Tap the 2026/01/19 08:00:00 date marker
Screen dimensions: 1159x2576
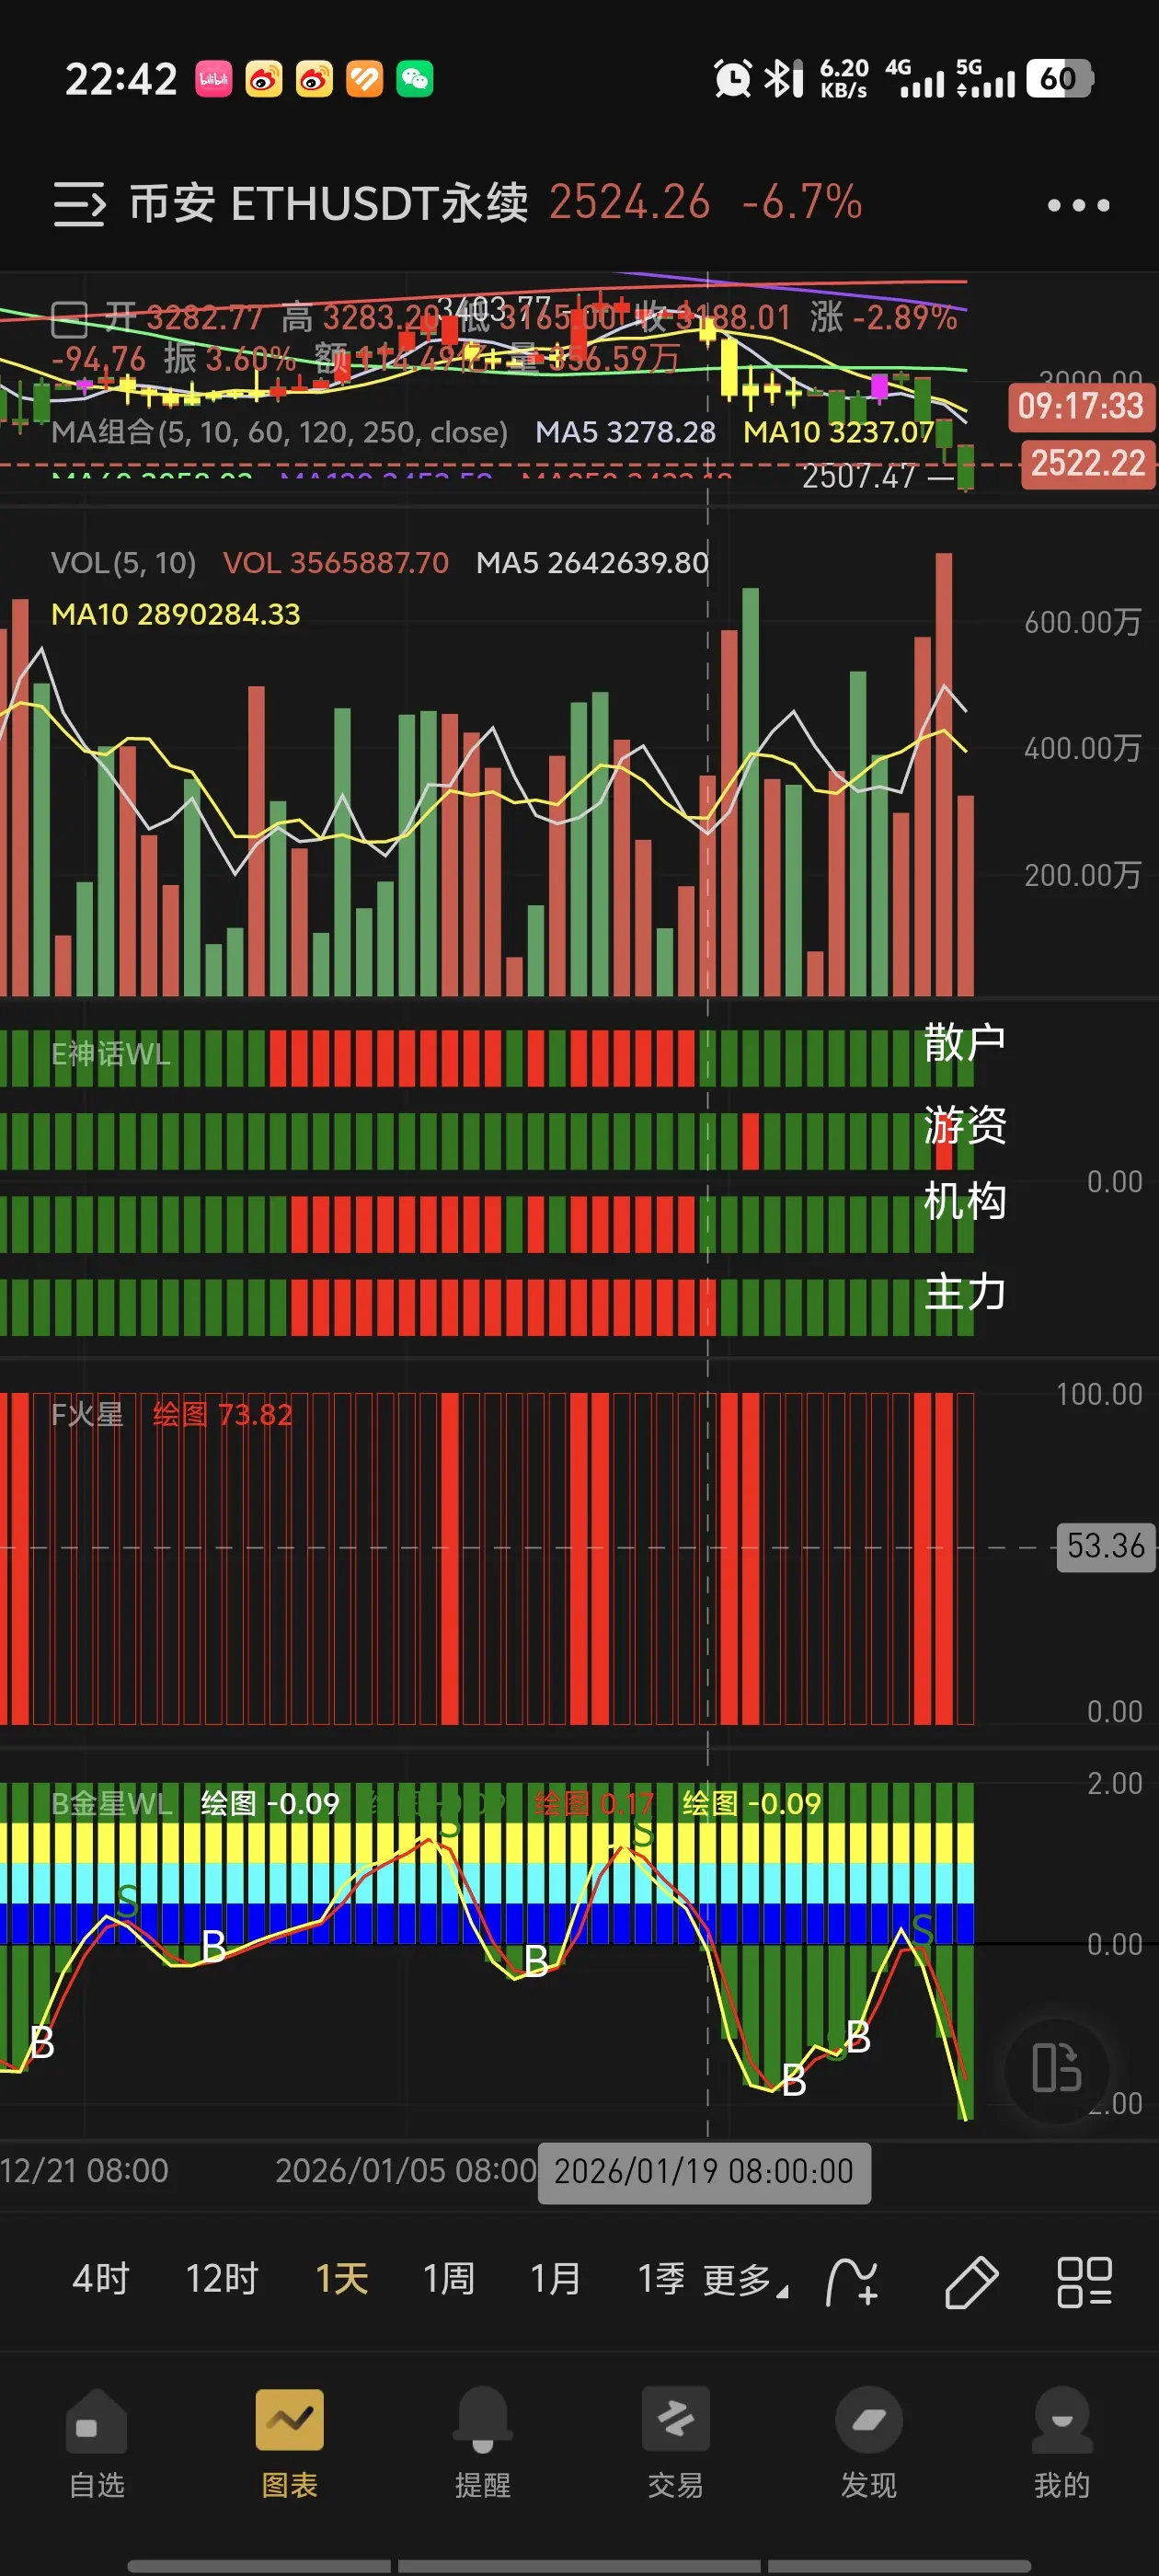pyautogui.click(x=704, y=2171)
